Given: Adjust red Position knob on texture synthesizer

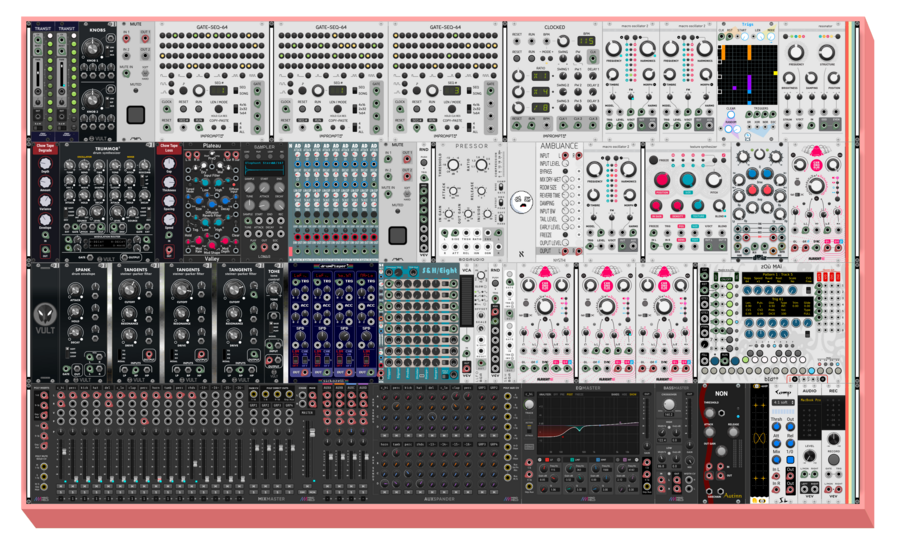Looking at the screenshot, I should click(662, 179).
